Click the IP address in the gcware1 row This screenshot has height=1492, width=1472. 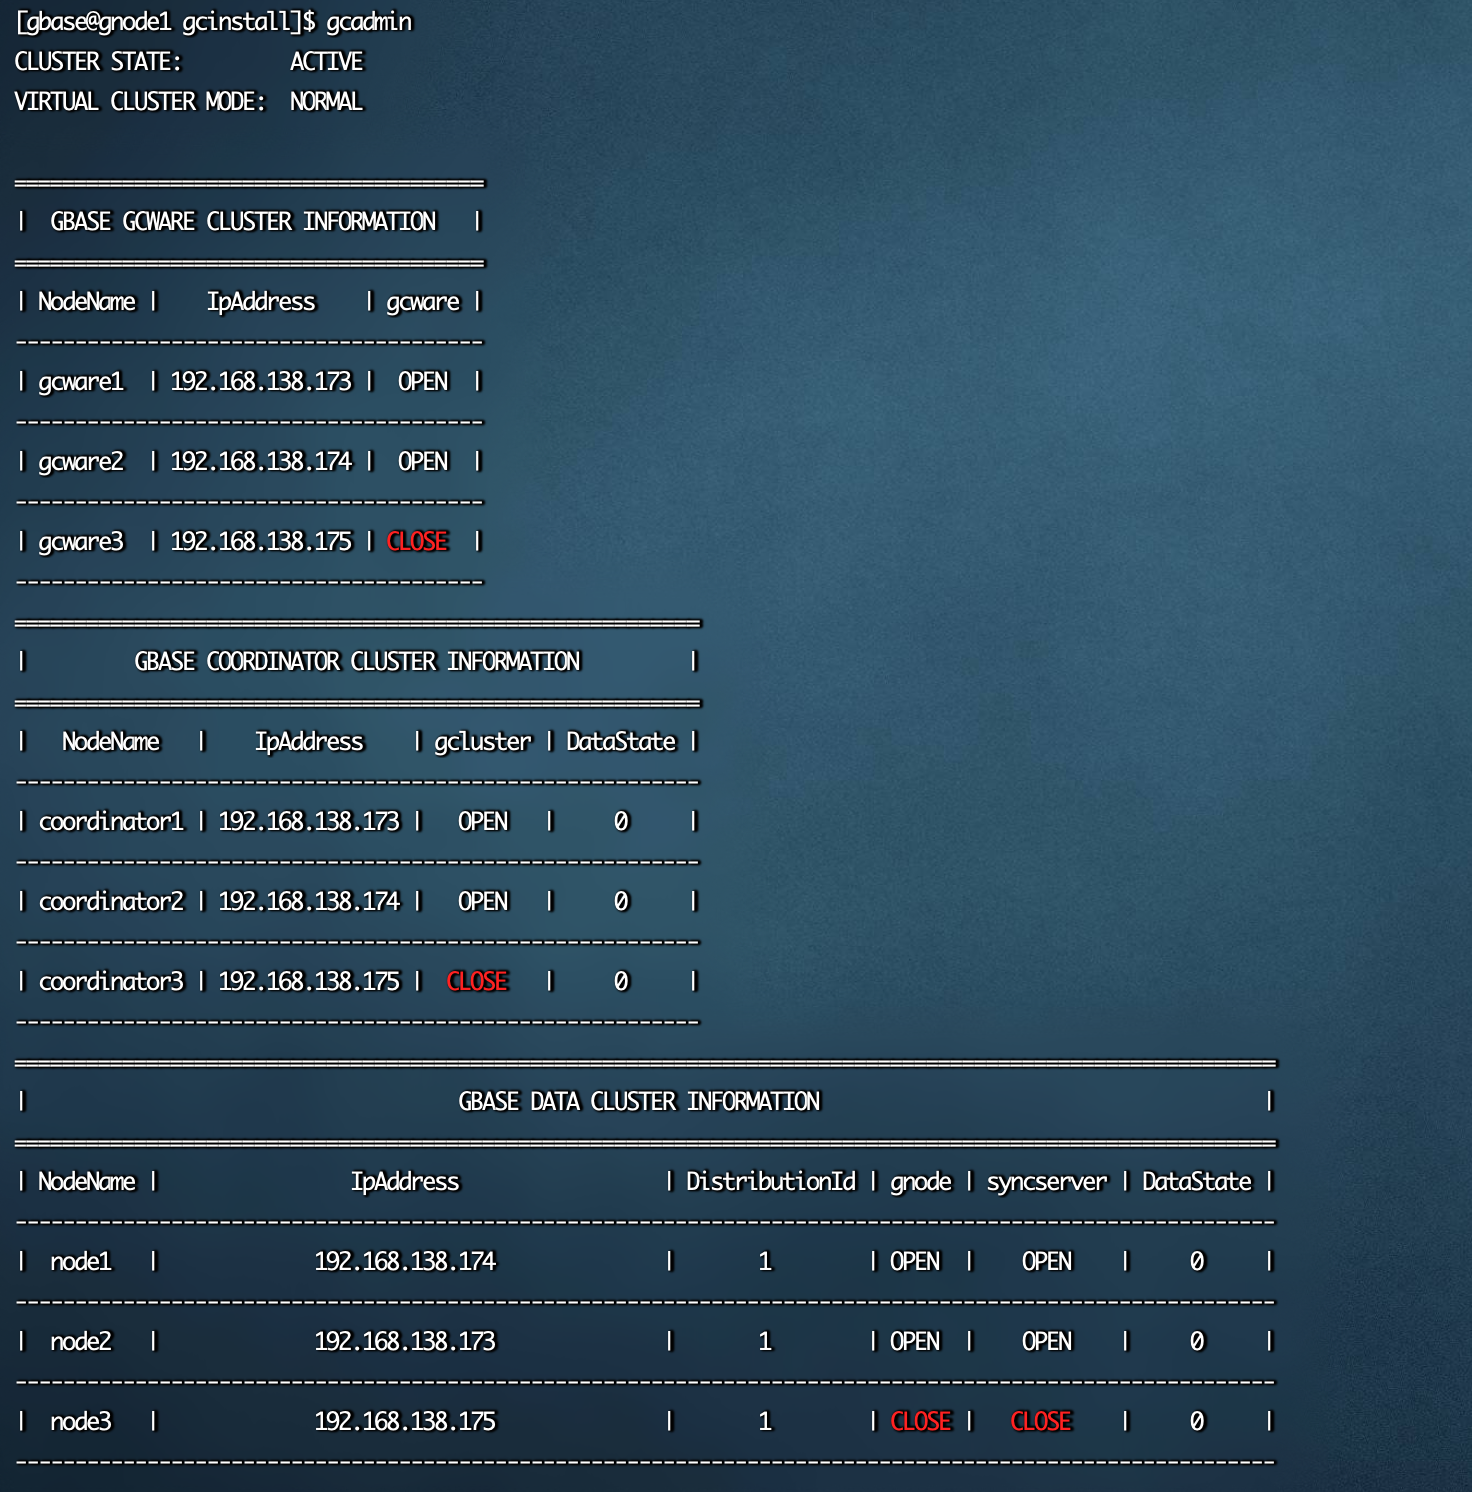(x=261, y=382)
